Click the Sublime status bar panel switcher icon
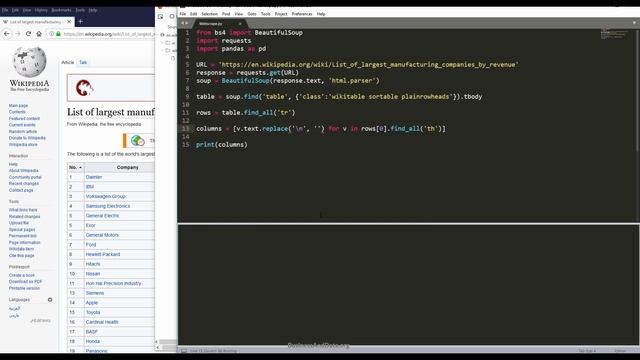Image resolution: width=640 pixels, height=360 pixels. 184,351
